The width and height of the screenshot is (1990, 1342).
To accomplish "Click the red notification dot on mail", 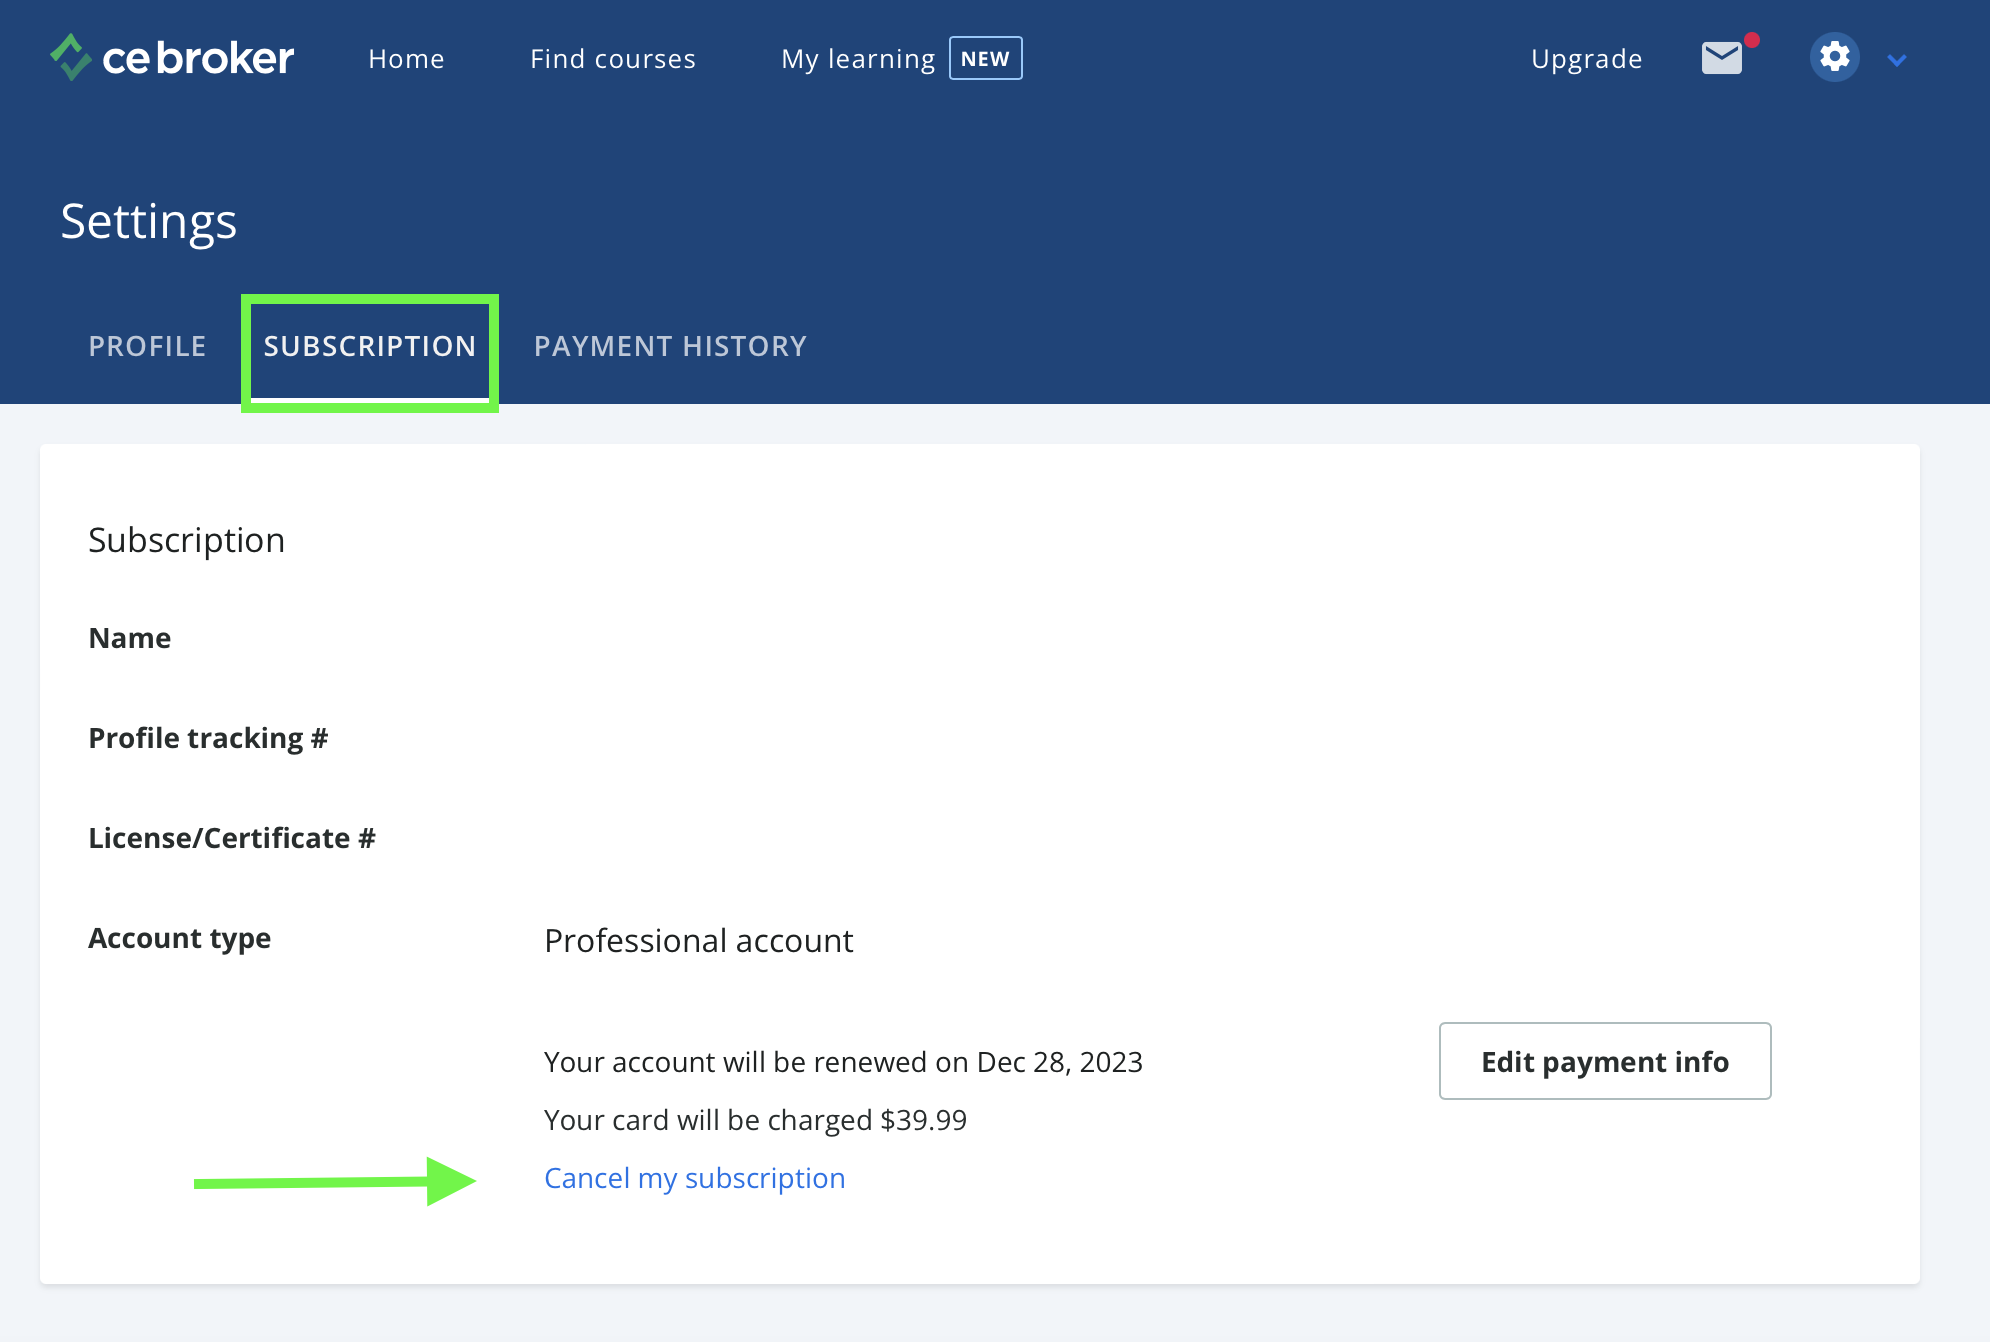I will tap(1751, 40).
